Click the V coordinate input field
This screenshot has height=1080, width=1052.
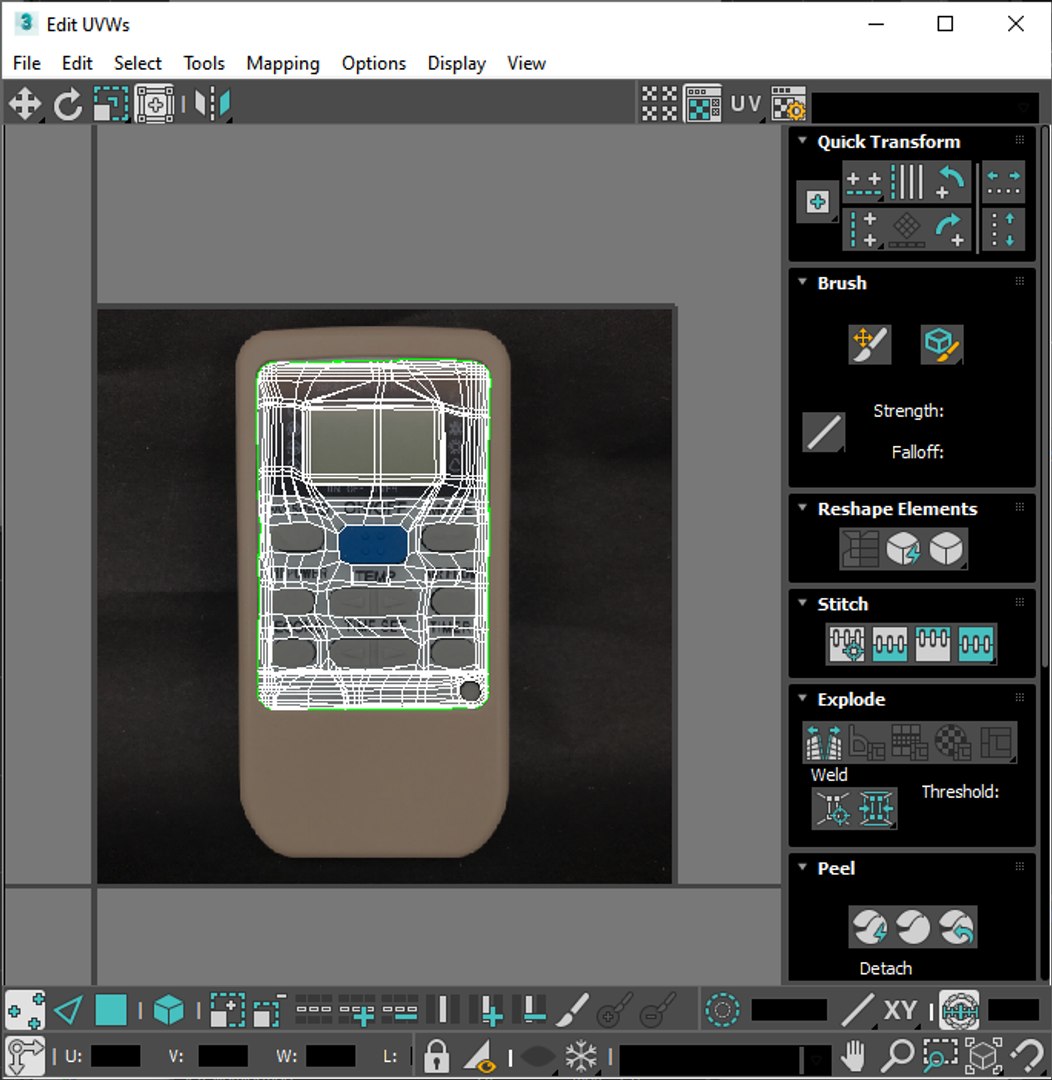[x=223, y=1056]
